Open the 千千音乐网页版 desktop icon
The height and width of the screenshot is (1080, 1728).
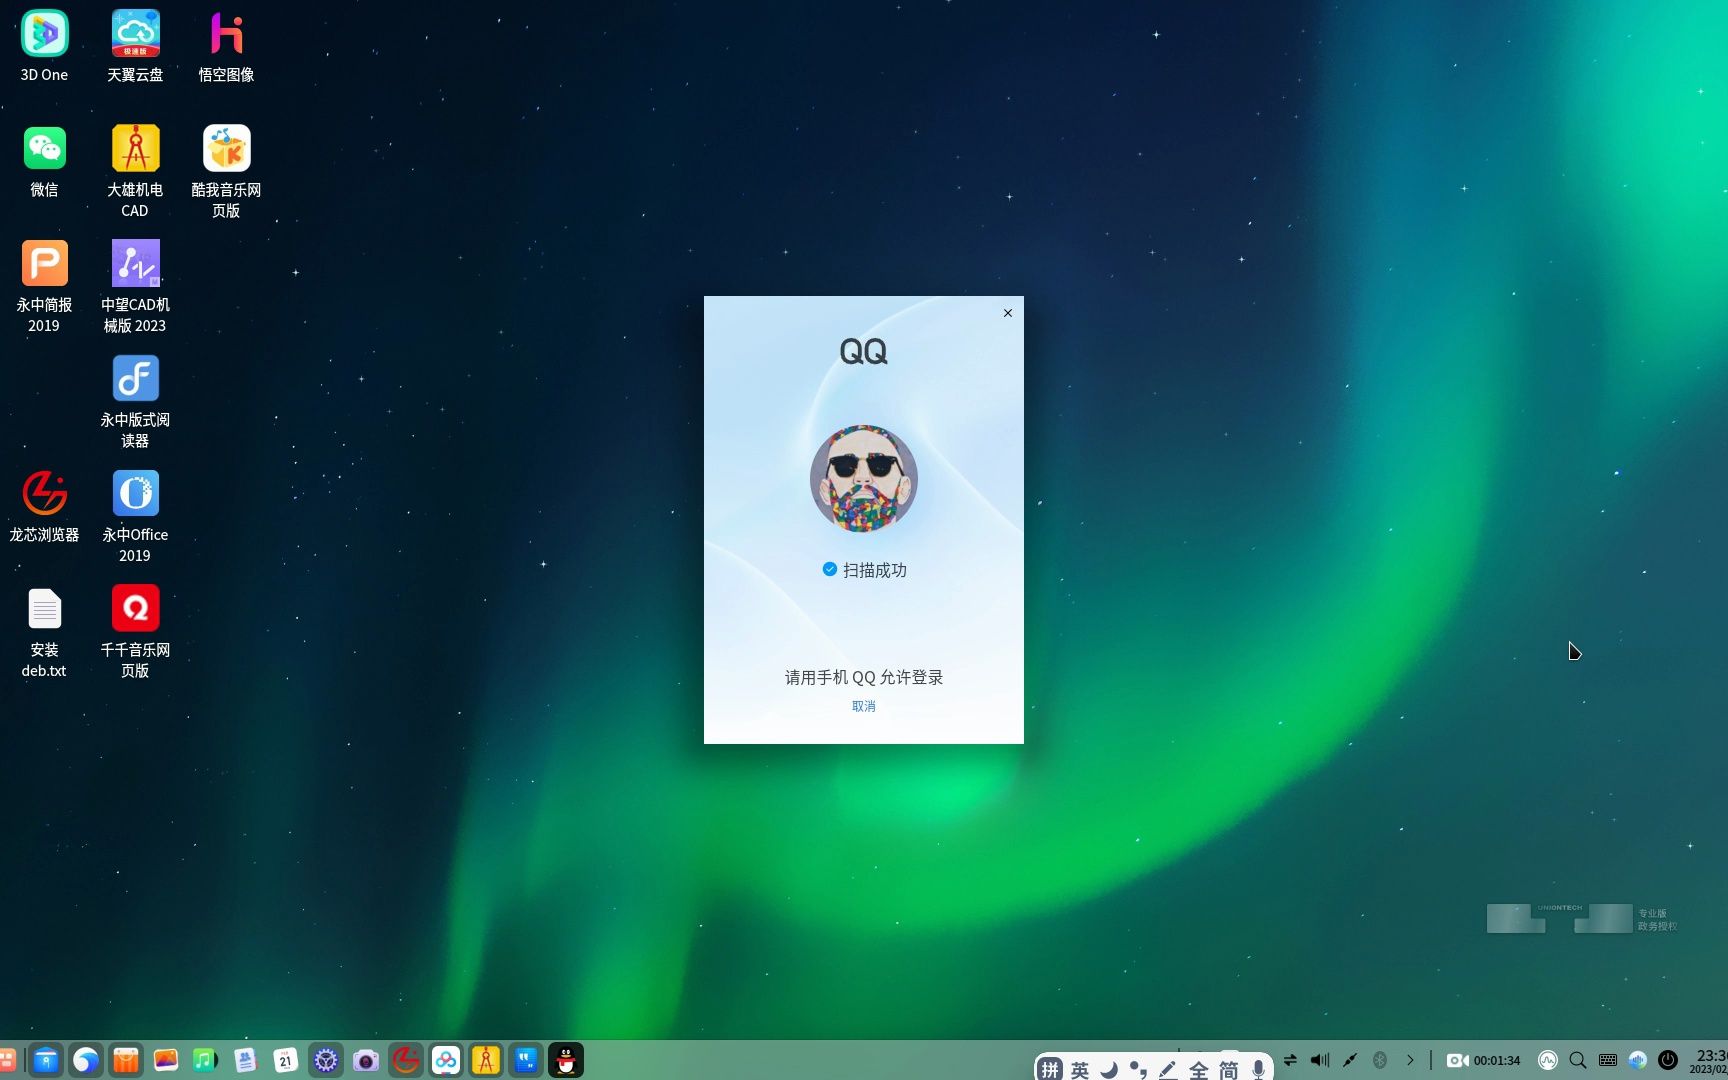pyautogui.click(x=135, y=630)
